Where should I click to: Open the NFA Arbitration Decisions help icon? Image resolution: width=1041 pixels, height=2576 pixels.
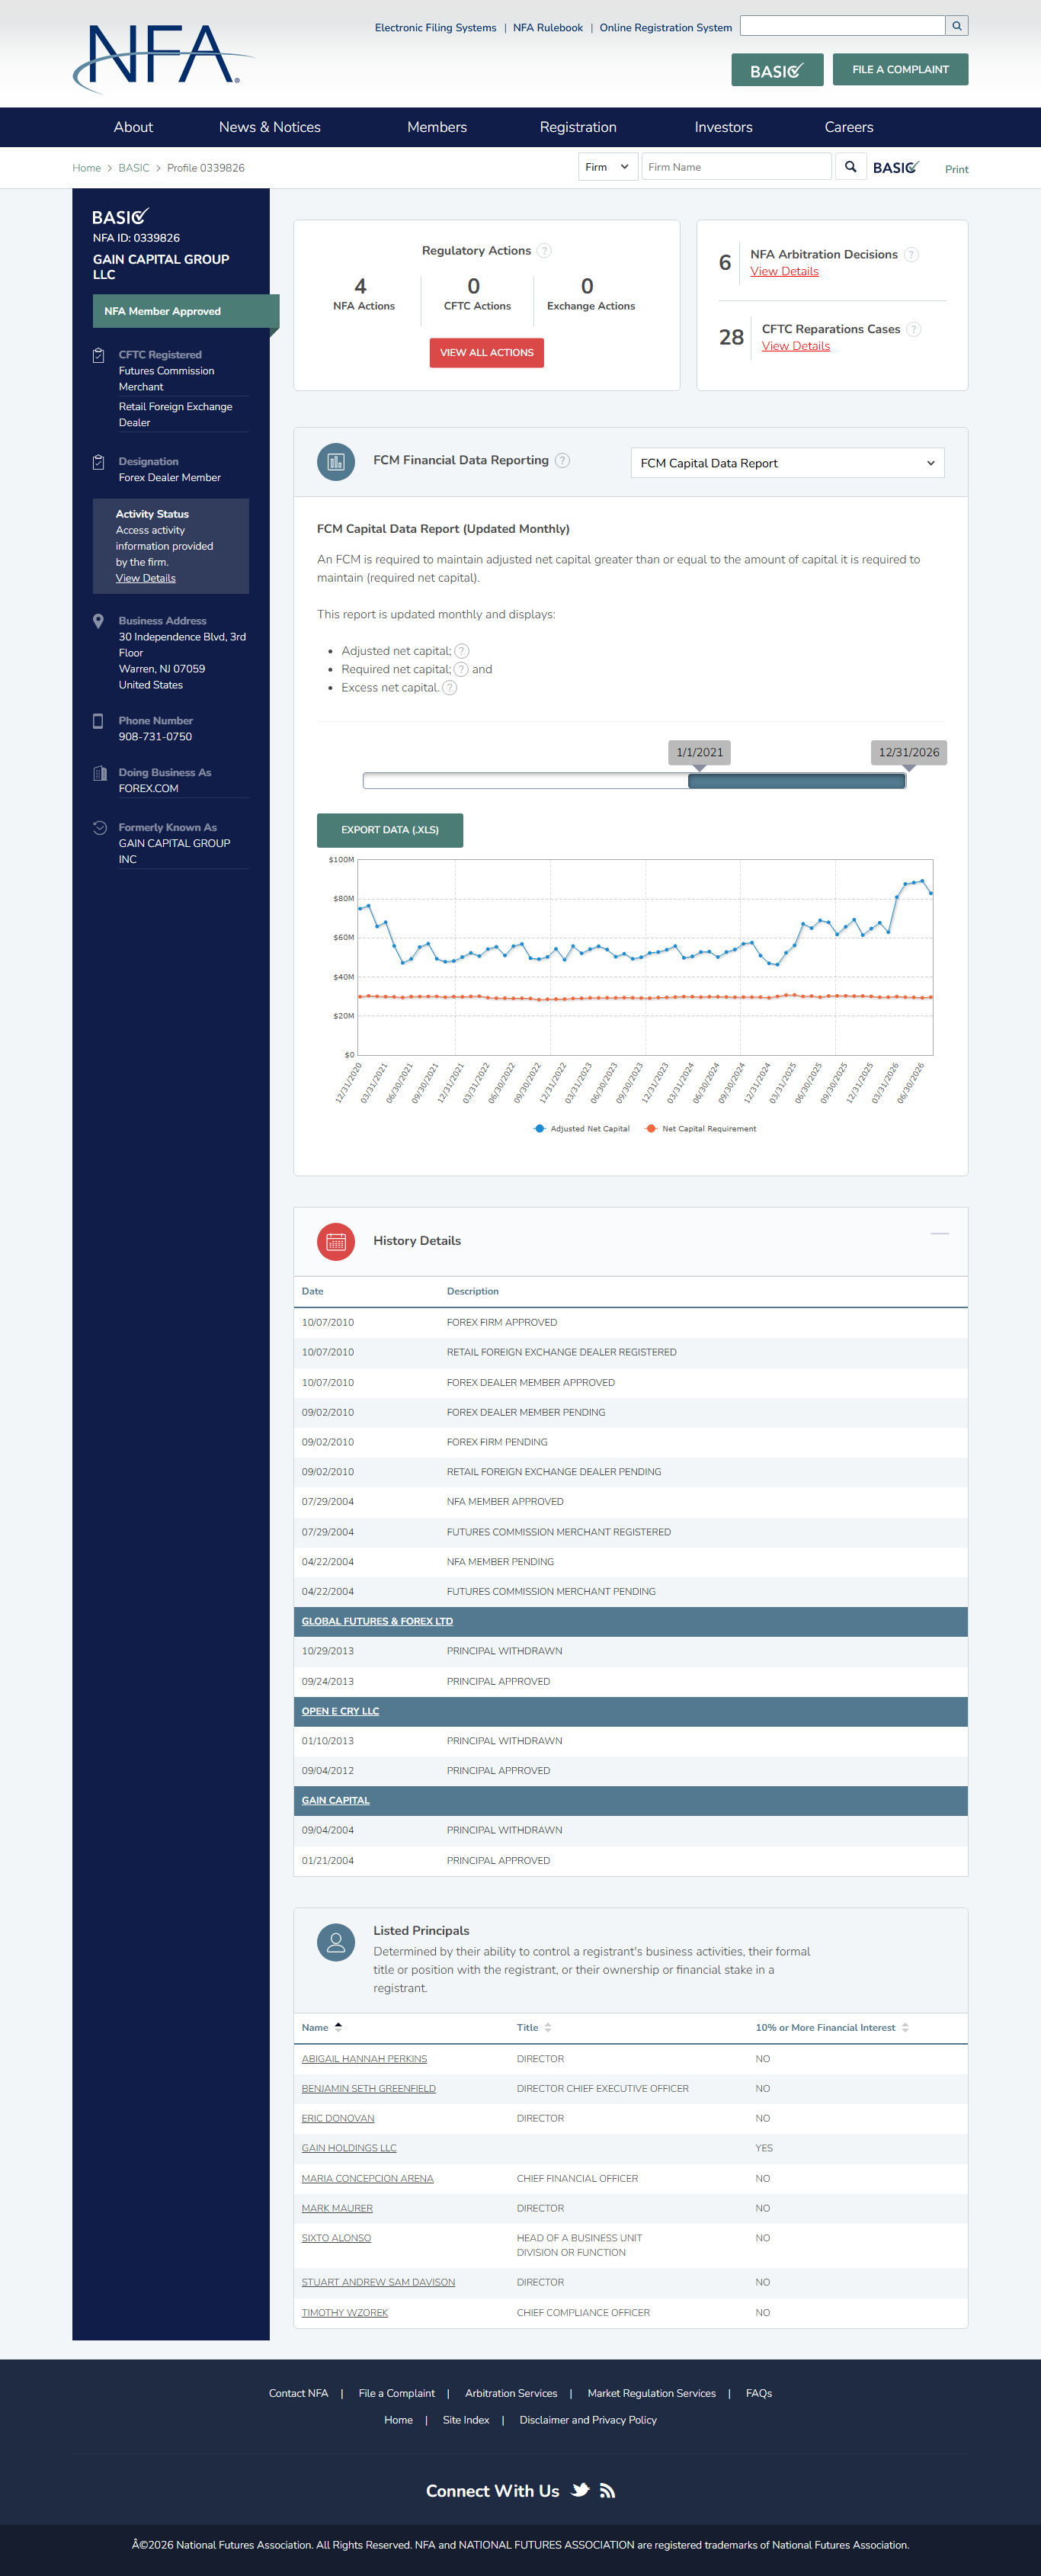pos(911,255)
